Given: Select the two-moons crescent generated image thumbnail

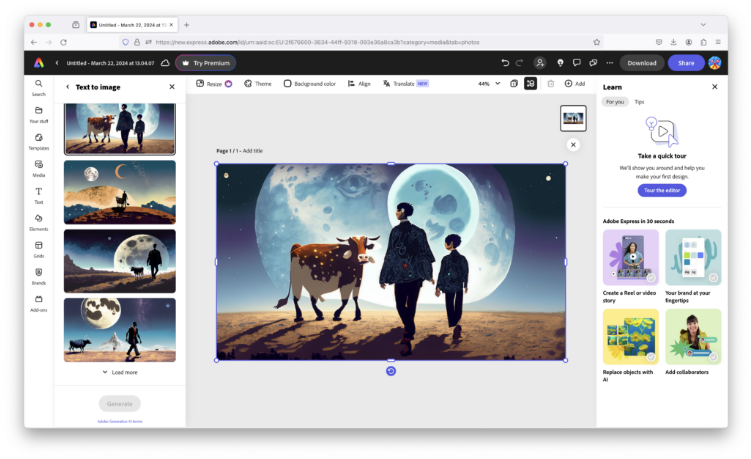Looking at the screenshot, I should (119, 192).
